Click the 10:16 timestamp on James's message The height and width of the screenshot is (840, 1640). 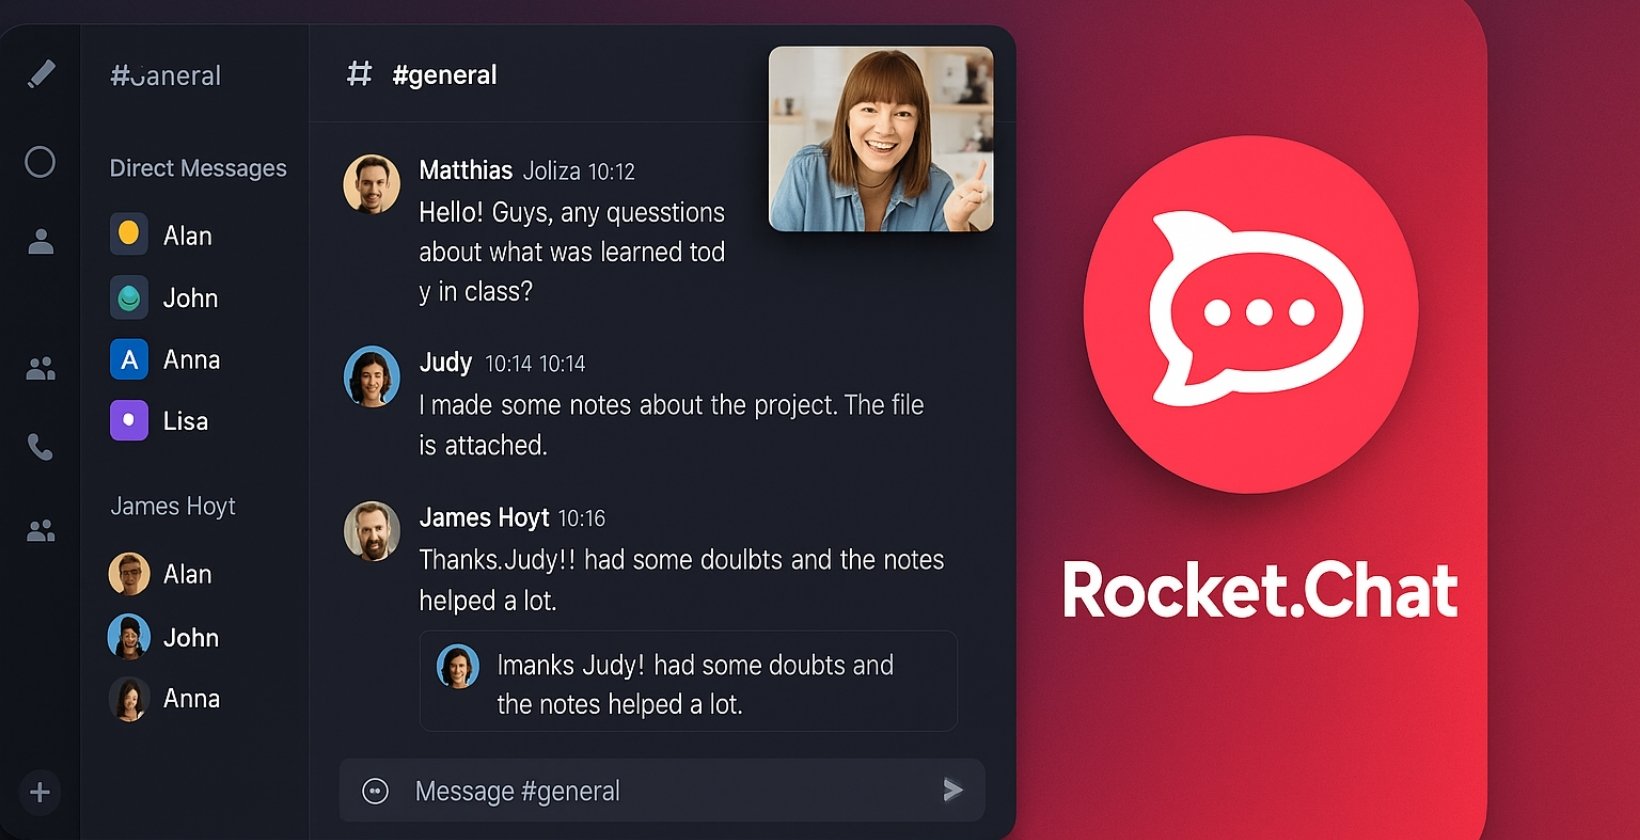tap(582, 518)
